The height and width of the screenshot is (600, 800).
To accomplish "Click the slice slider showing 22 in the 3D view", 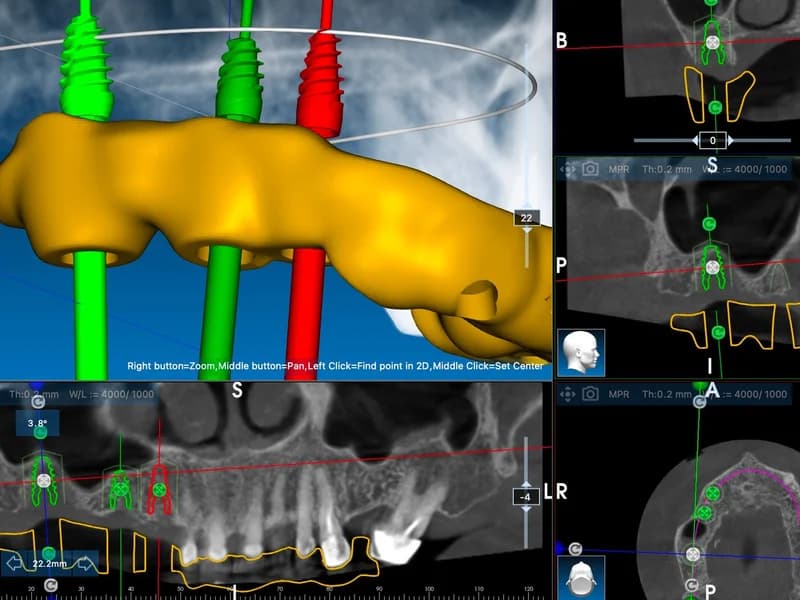I will pyautogui.click(x=527, y=218).
